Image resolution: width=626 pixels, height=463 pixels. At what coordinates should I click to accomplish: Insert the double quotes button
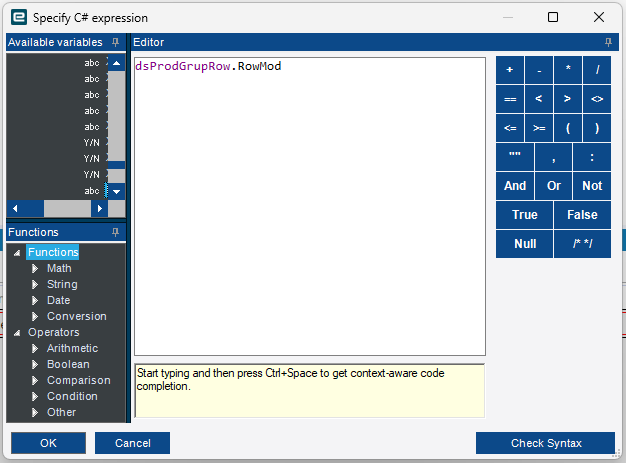(515, 157)
